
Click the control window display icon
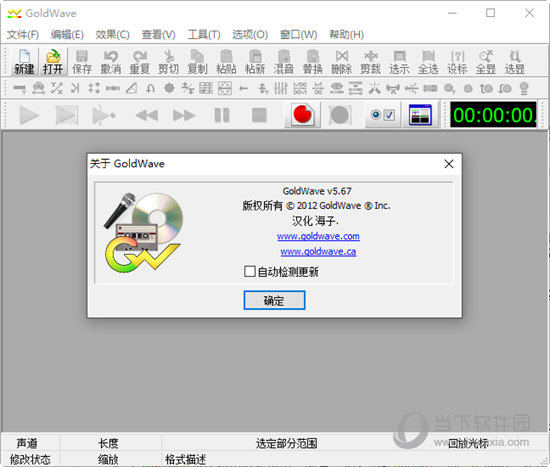coord(420,115)
